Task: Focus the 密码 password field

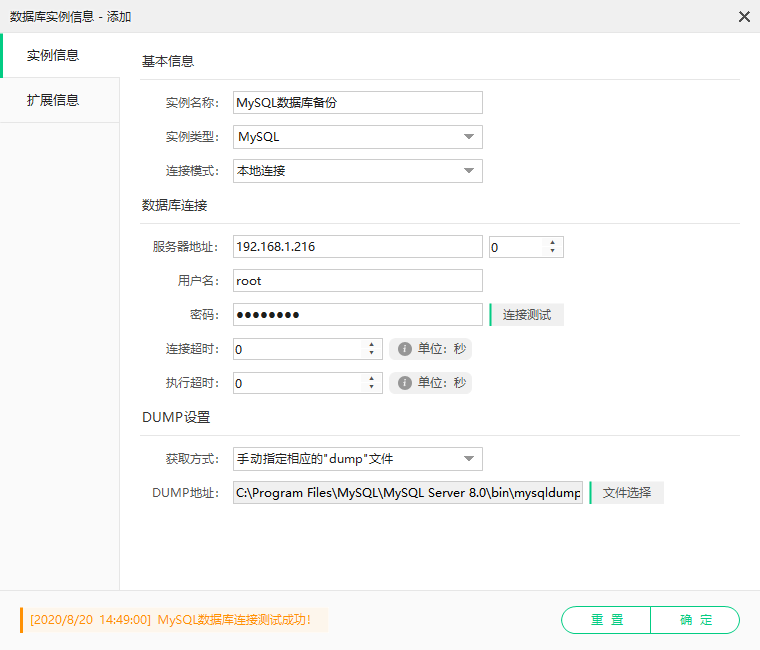Action: pyautogui.click(x=358, y=315)
